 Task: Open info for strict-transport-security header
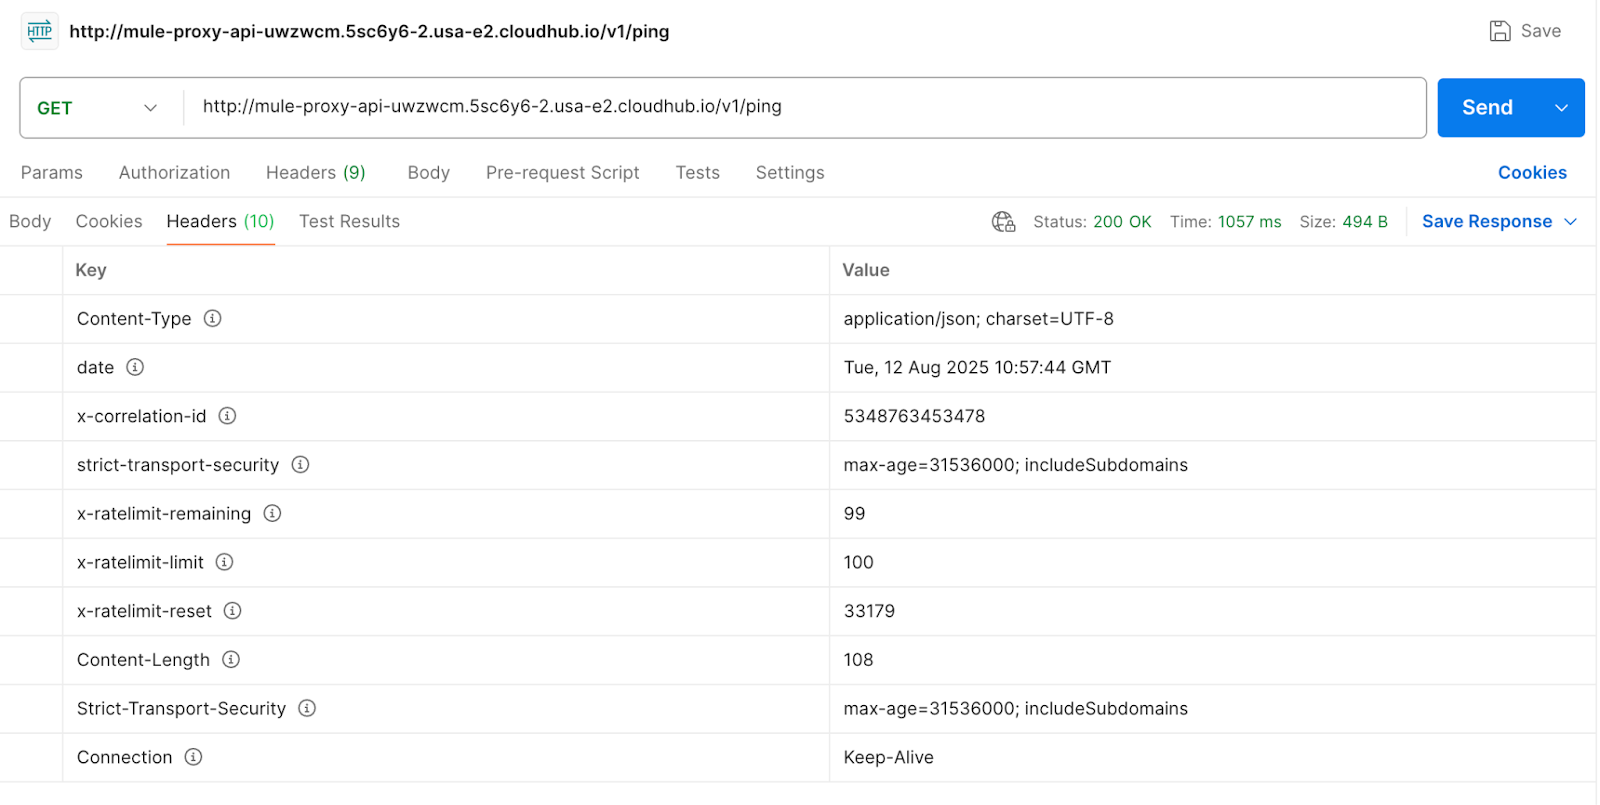tap(299, 464)
